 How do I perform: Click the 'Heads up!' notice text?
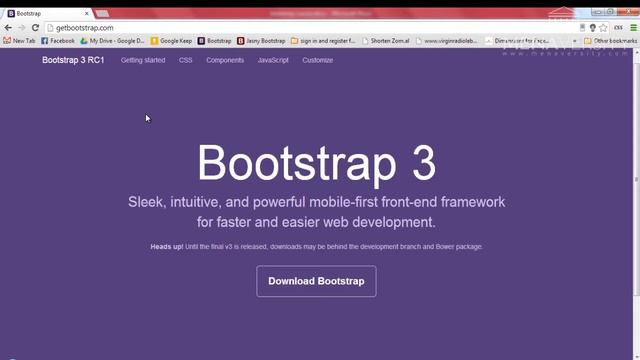tap(316, 247)
